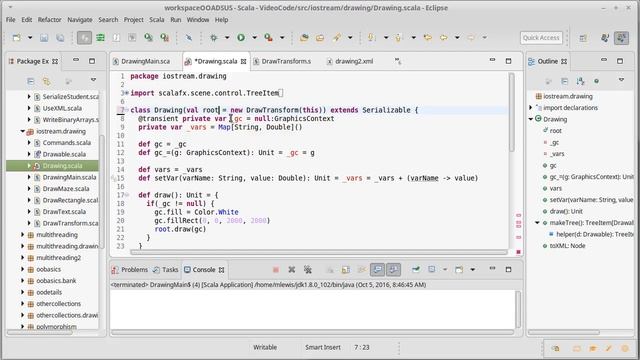This screenshot has width=640, height=360.
Task: Open the Refactor menu
Action: (x=49, y=20)
